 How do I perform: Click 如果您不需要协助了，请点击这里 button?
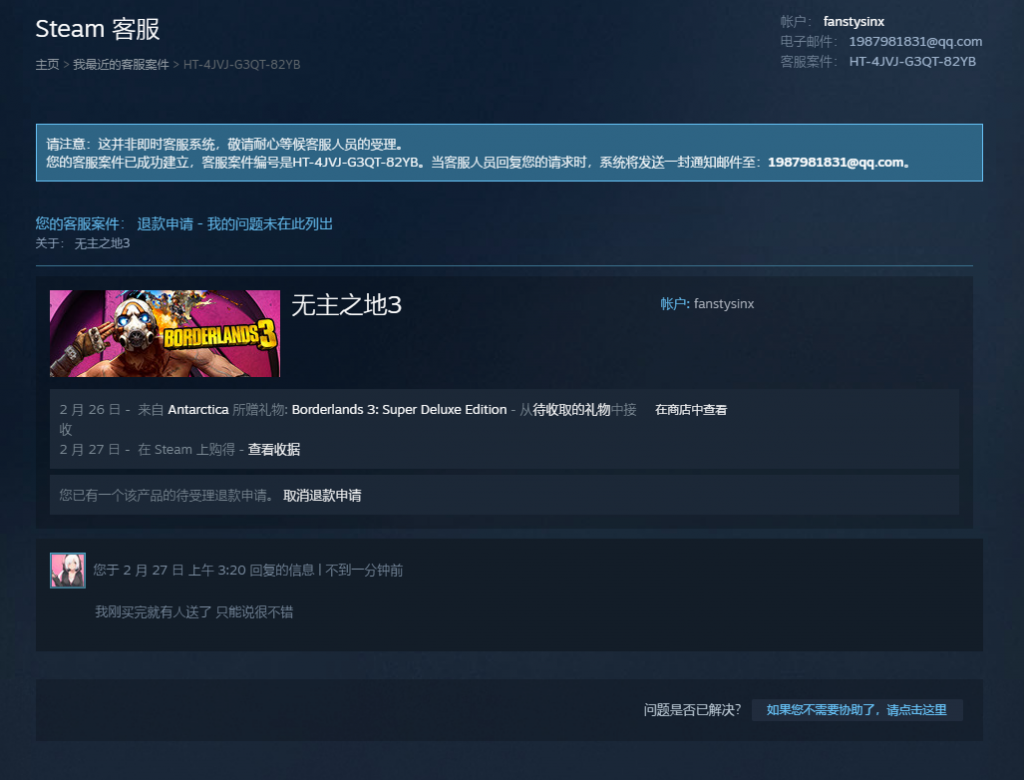tap(857, 710)
